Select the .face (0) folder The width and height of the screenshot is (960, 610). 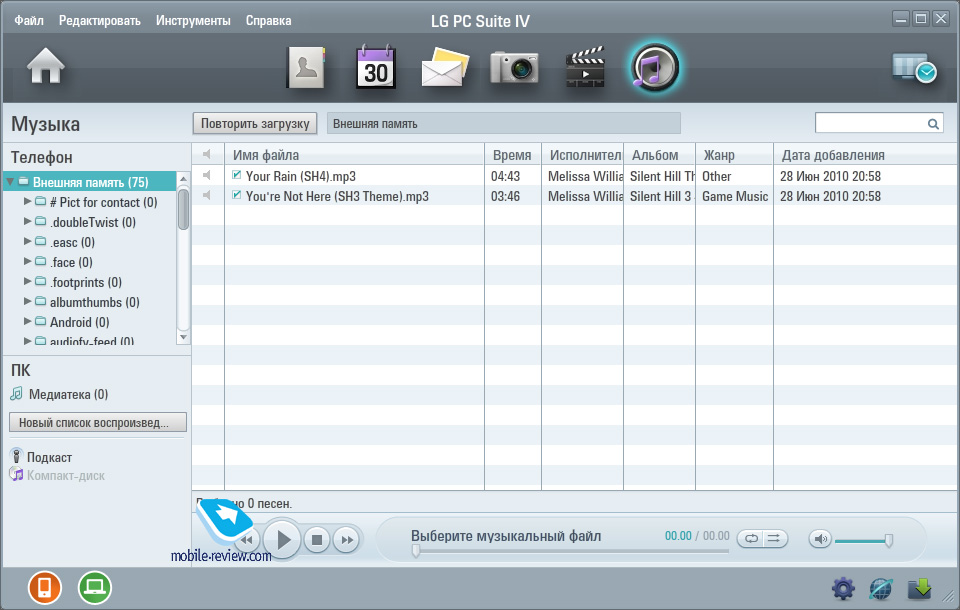tap(71, 262)
